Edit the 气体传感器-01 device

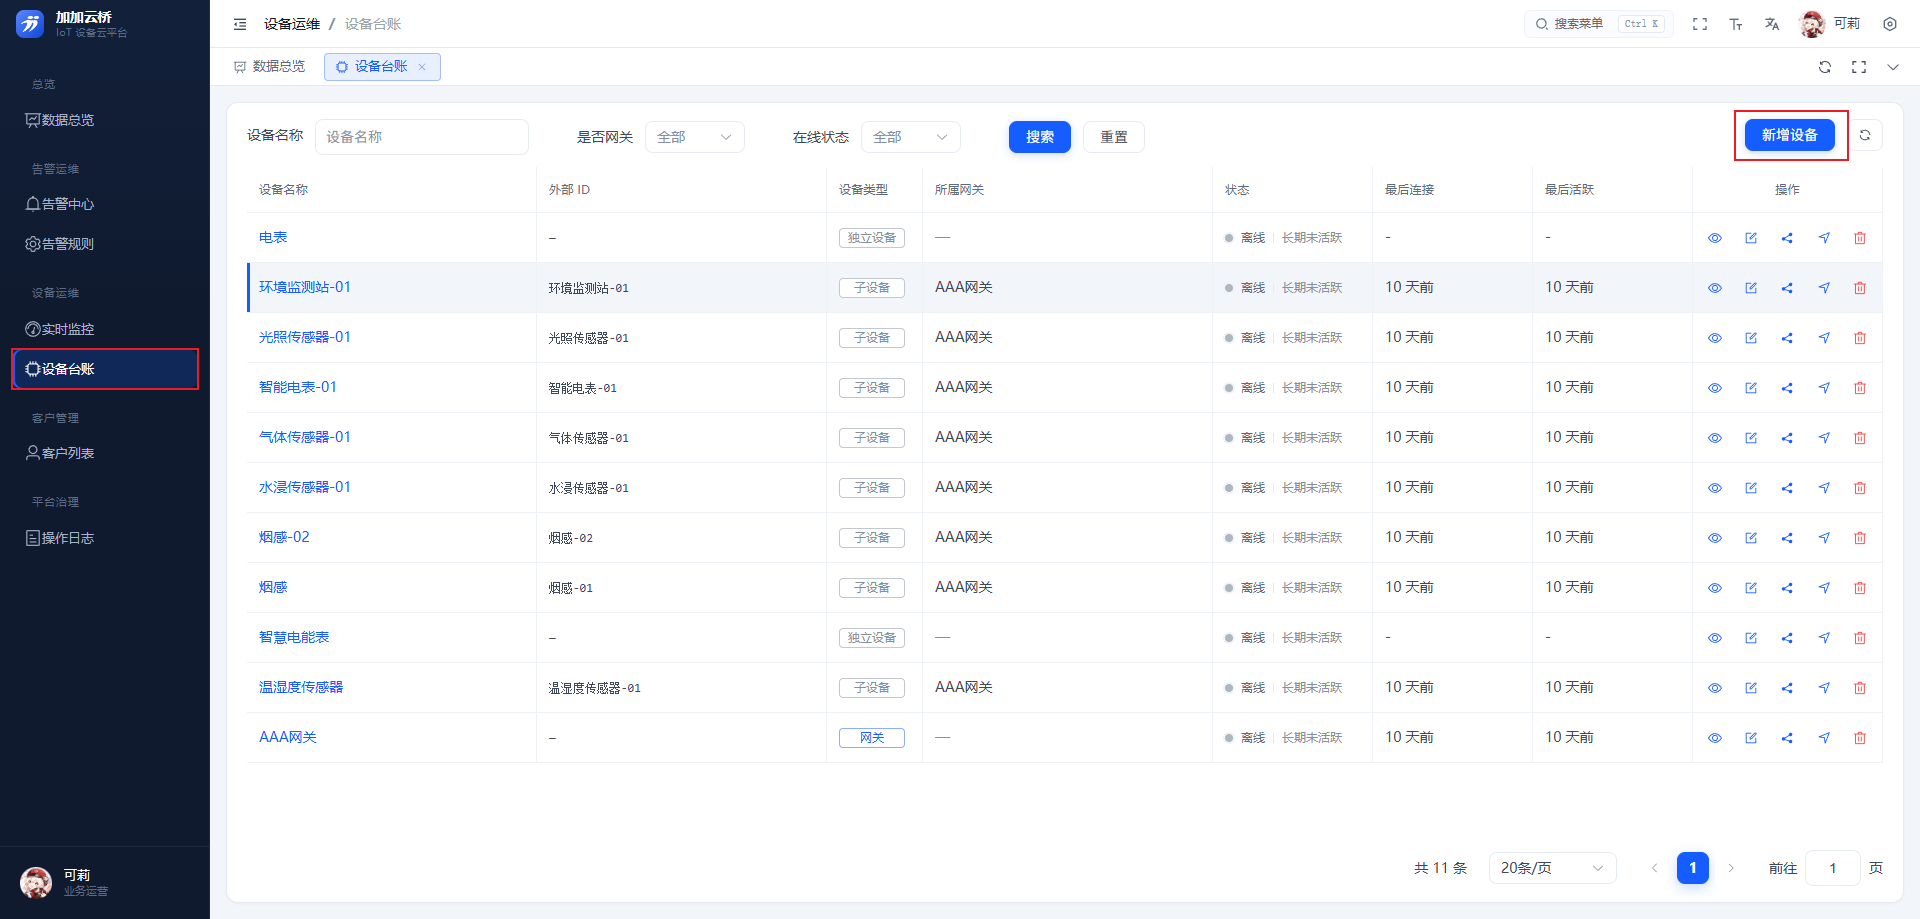coord(1751,438)
